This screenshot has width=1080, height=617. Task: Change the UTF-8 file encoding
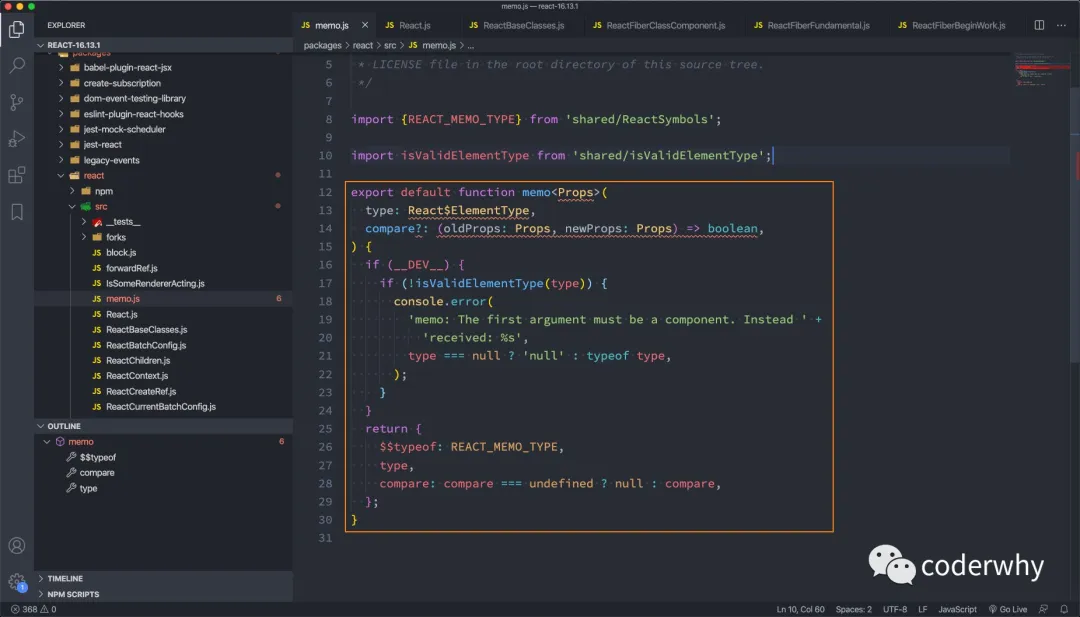(895, 609)
